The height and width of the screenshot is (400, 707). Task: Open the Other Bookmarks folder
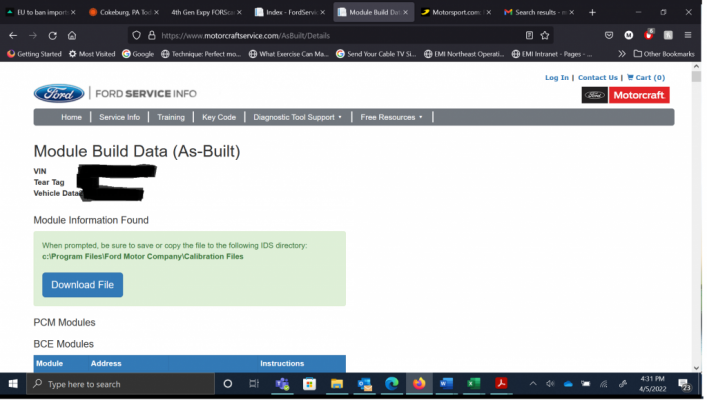coord(664,54)
